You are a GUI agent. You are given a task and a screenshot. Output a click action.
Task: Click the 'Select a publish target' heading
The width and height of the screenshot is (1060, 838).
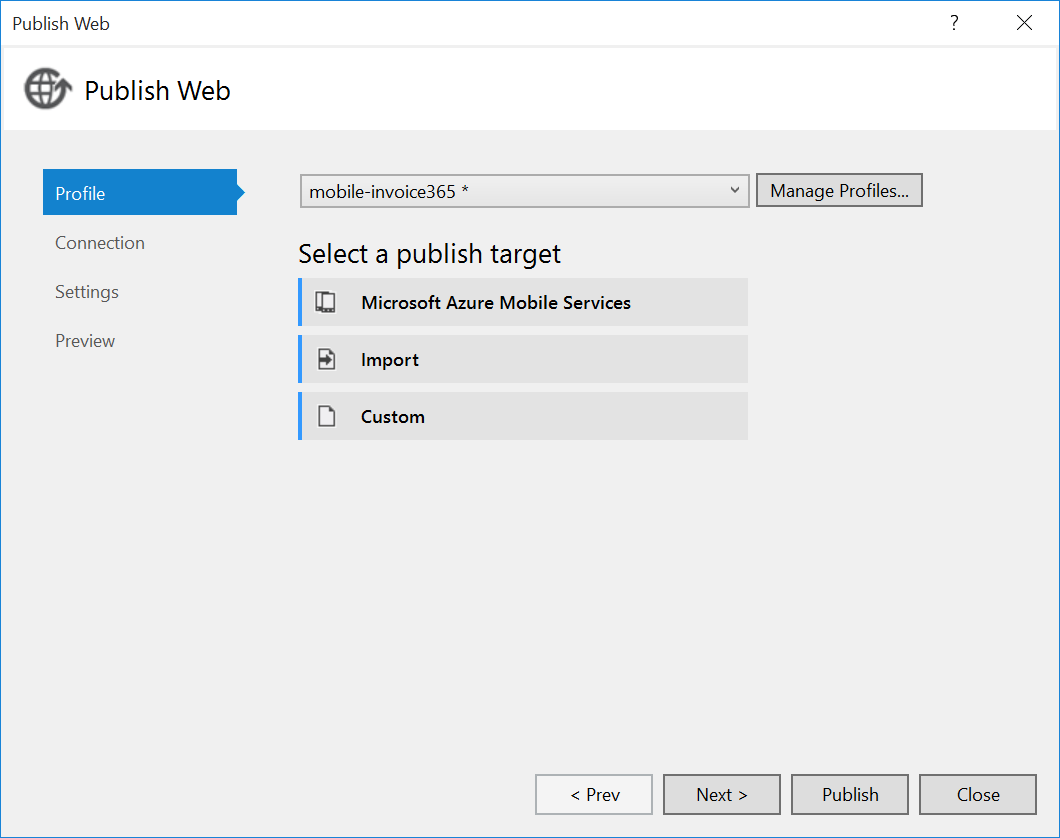[x=429, y=254]
